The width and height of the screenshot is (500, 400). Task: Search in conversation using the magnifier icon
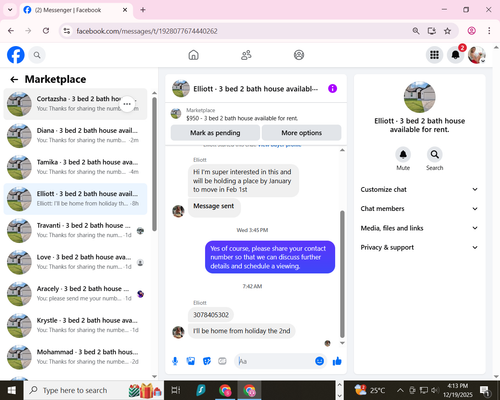[435, 155]
